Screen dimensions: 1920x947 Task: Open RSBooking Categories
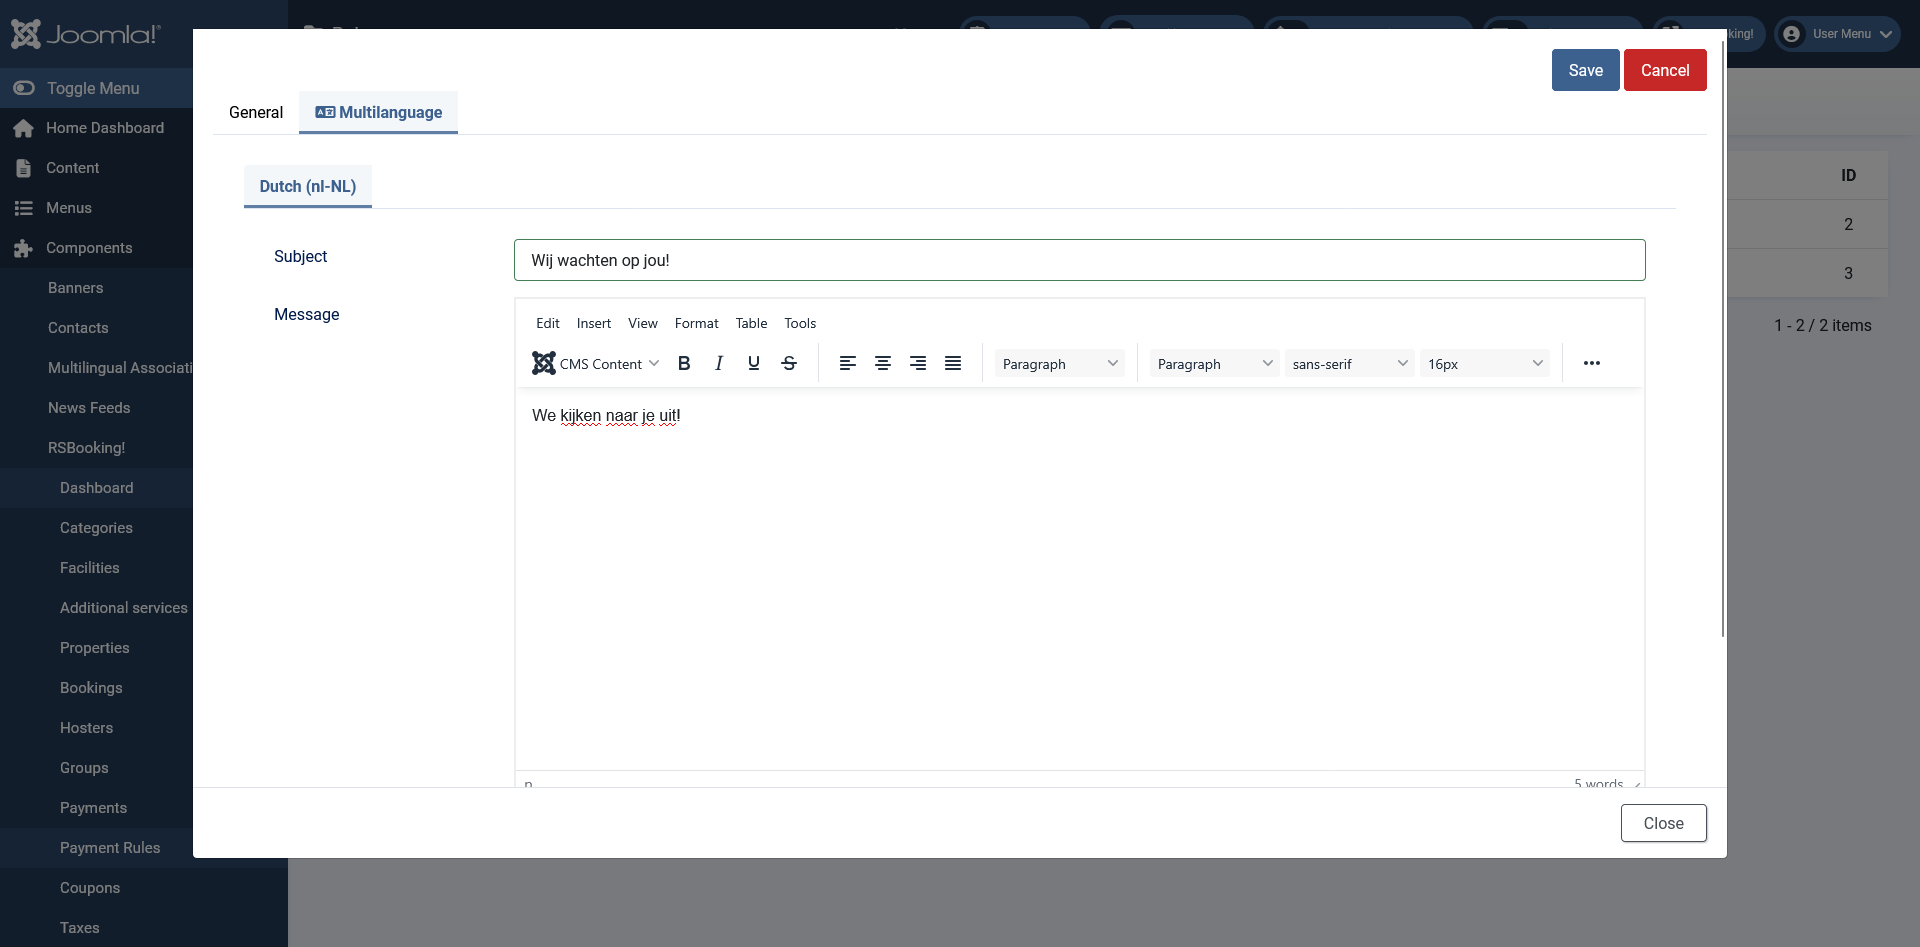[96, 528]
